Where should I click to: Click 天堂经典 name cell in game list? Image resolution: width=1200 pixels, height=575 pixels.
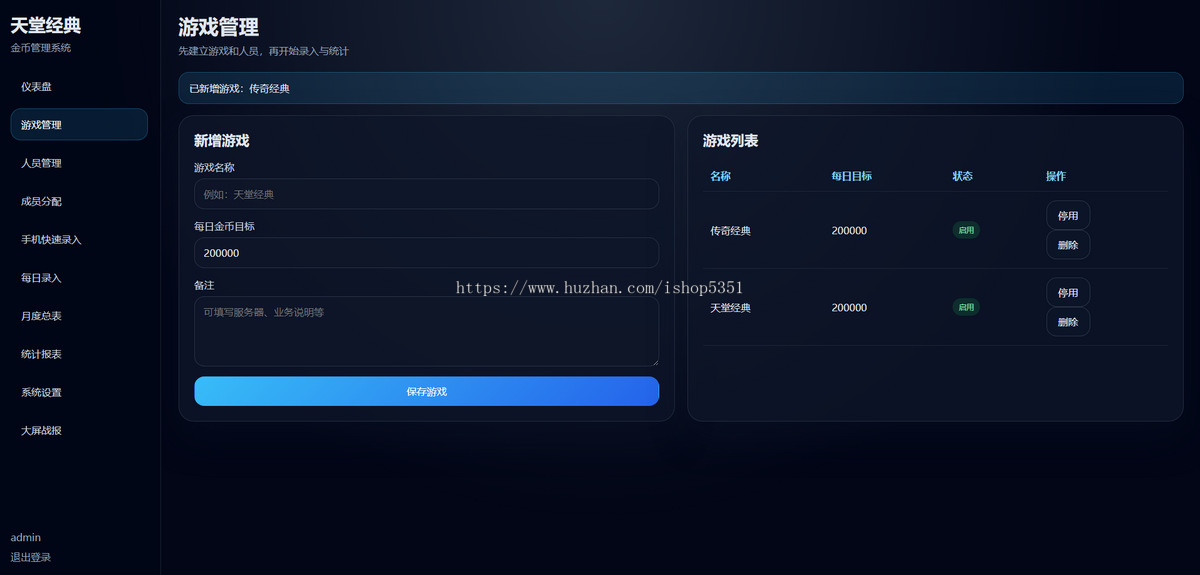click(x=730, y=308)
